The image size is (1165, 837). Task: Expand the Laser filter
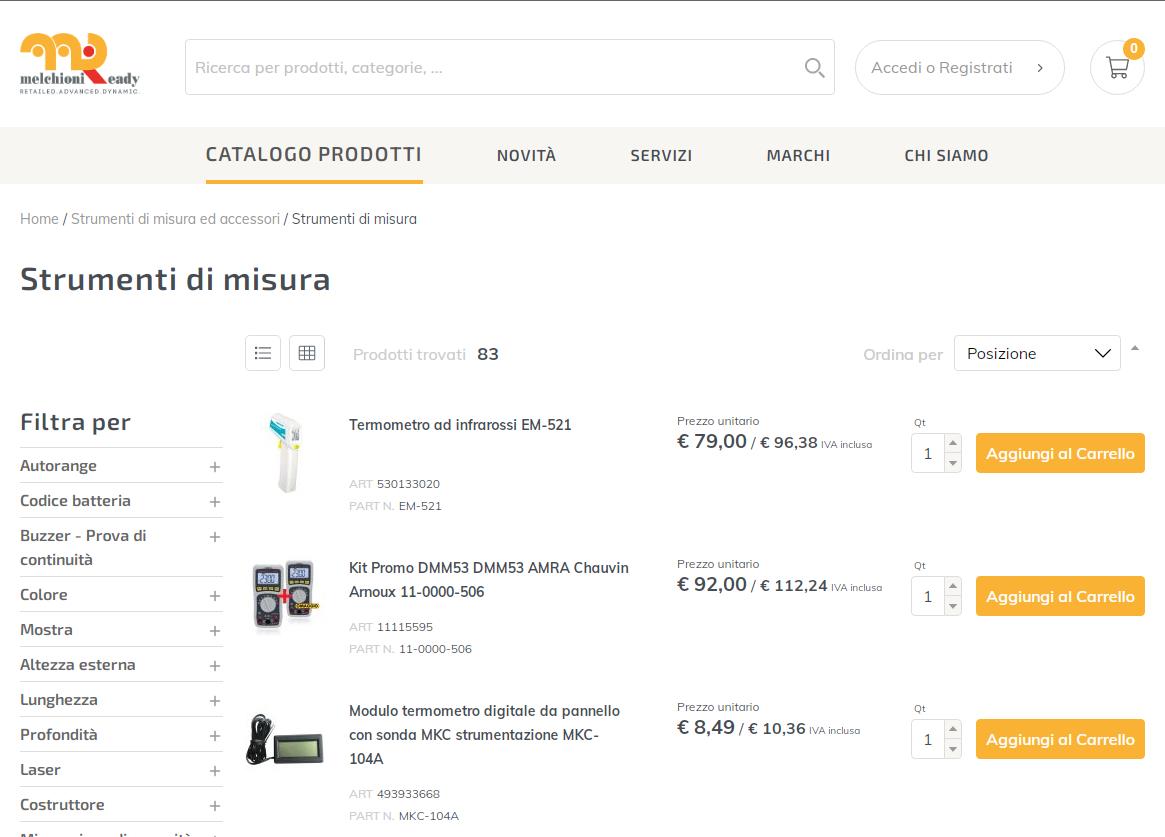coord(214,771)
